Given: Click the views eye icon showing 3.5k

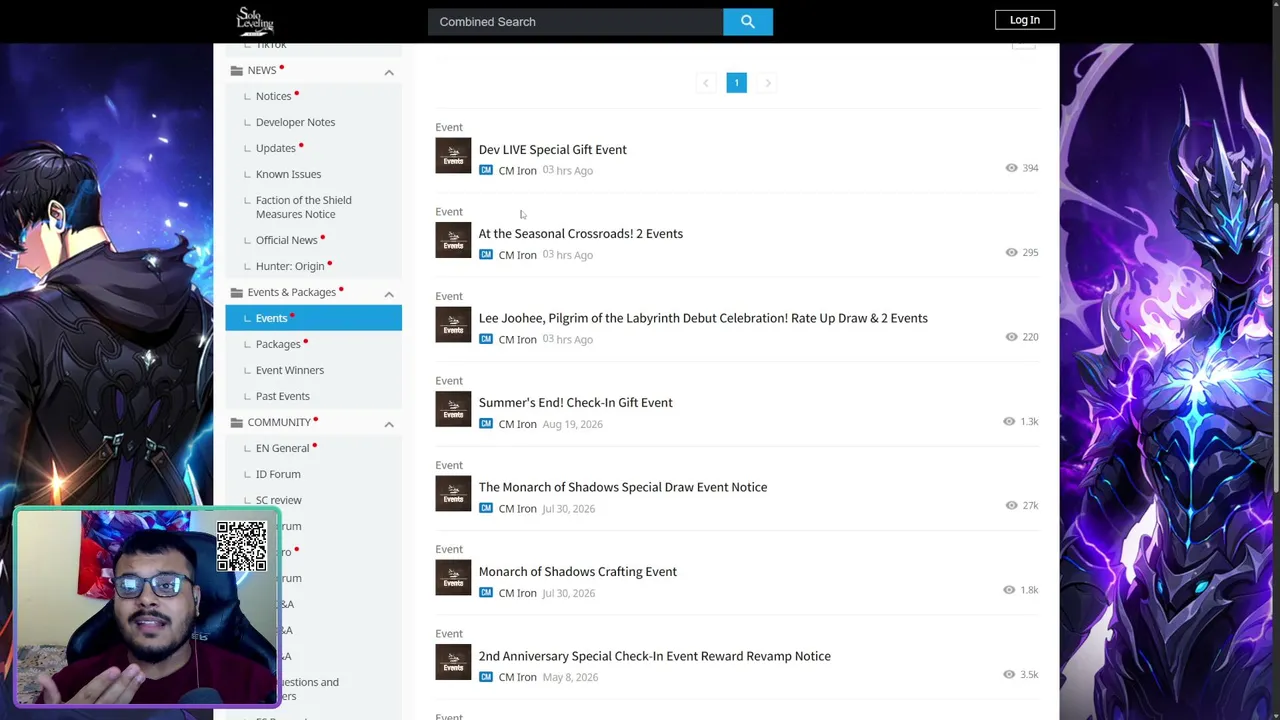Looking at the screenshot, I should 1009,675.
